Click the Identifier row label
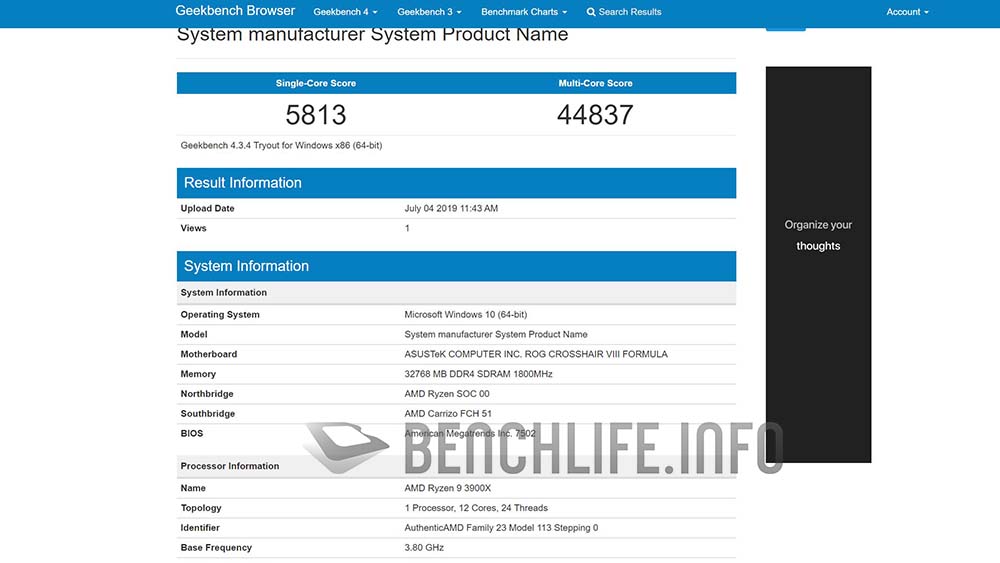This screenshot has width=1000, height=563. tap(200, 528)
